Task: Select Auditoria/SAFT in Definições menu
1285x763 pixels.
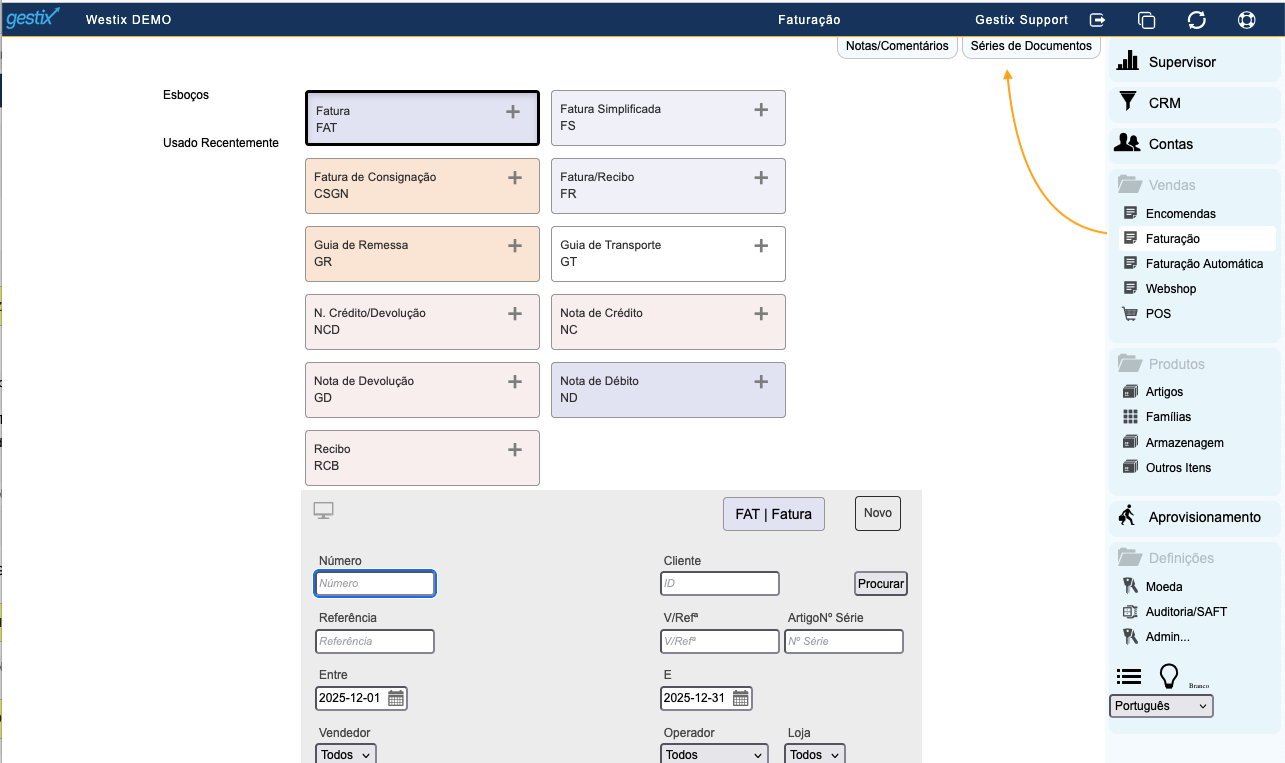Action: (x=1186, y=612)
